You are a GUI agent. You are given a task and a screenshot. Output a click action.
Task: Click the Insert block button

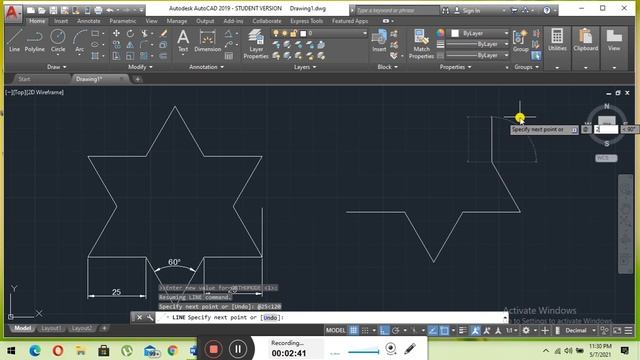[x=379, y=40]
